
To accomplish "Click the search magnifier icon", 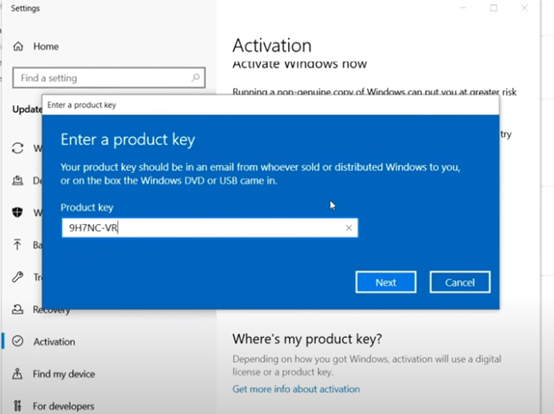I will click(195, 77).
